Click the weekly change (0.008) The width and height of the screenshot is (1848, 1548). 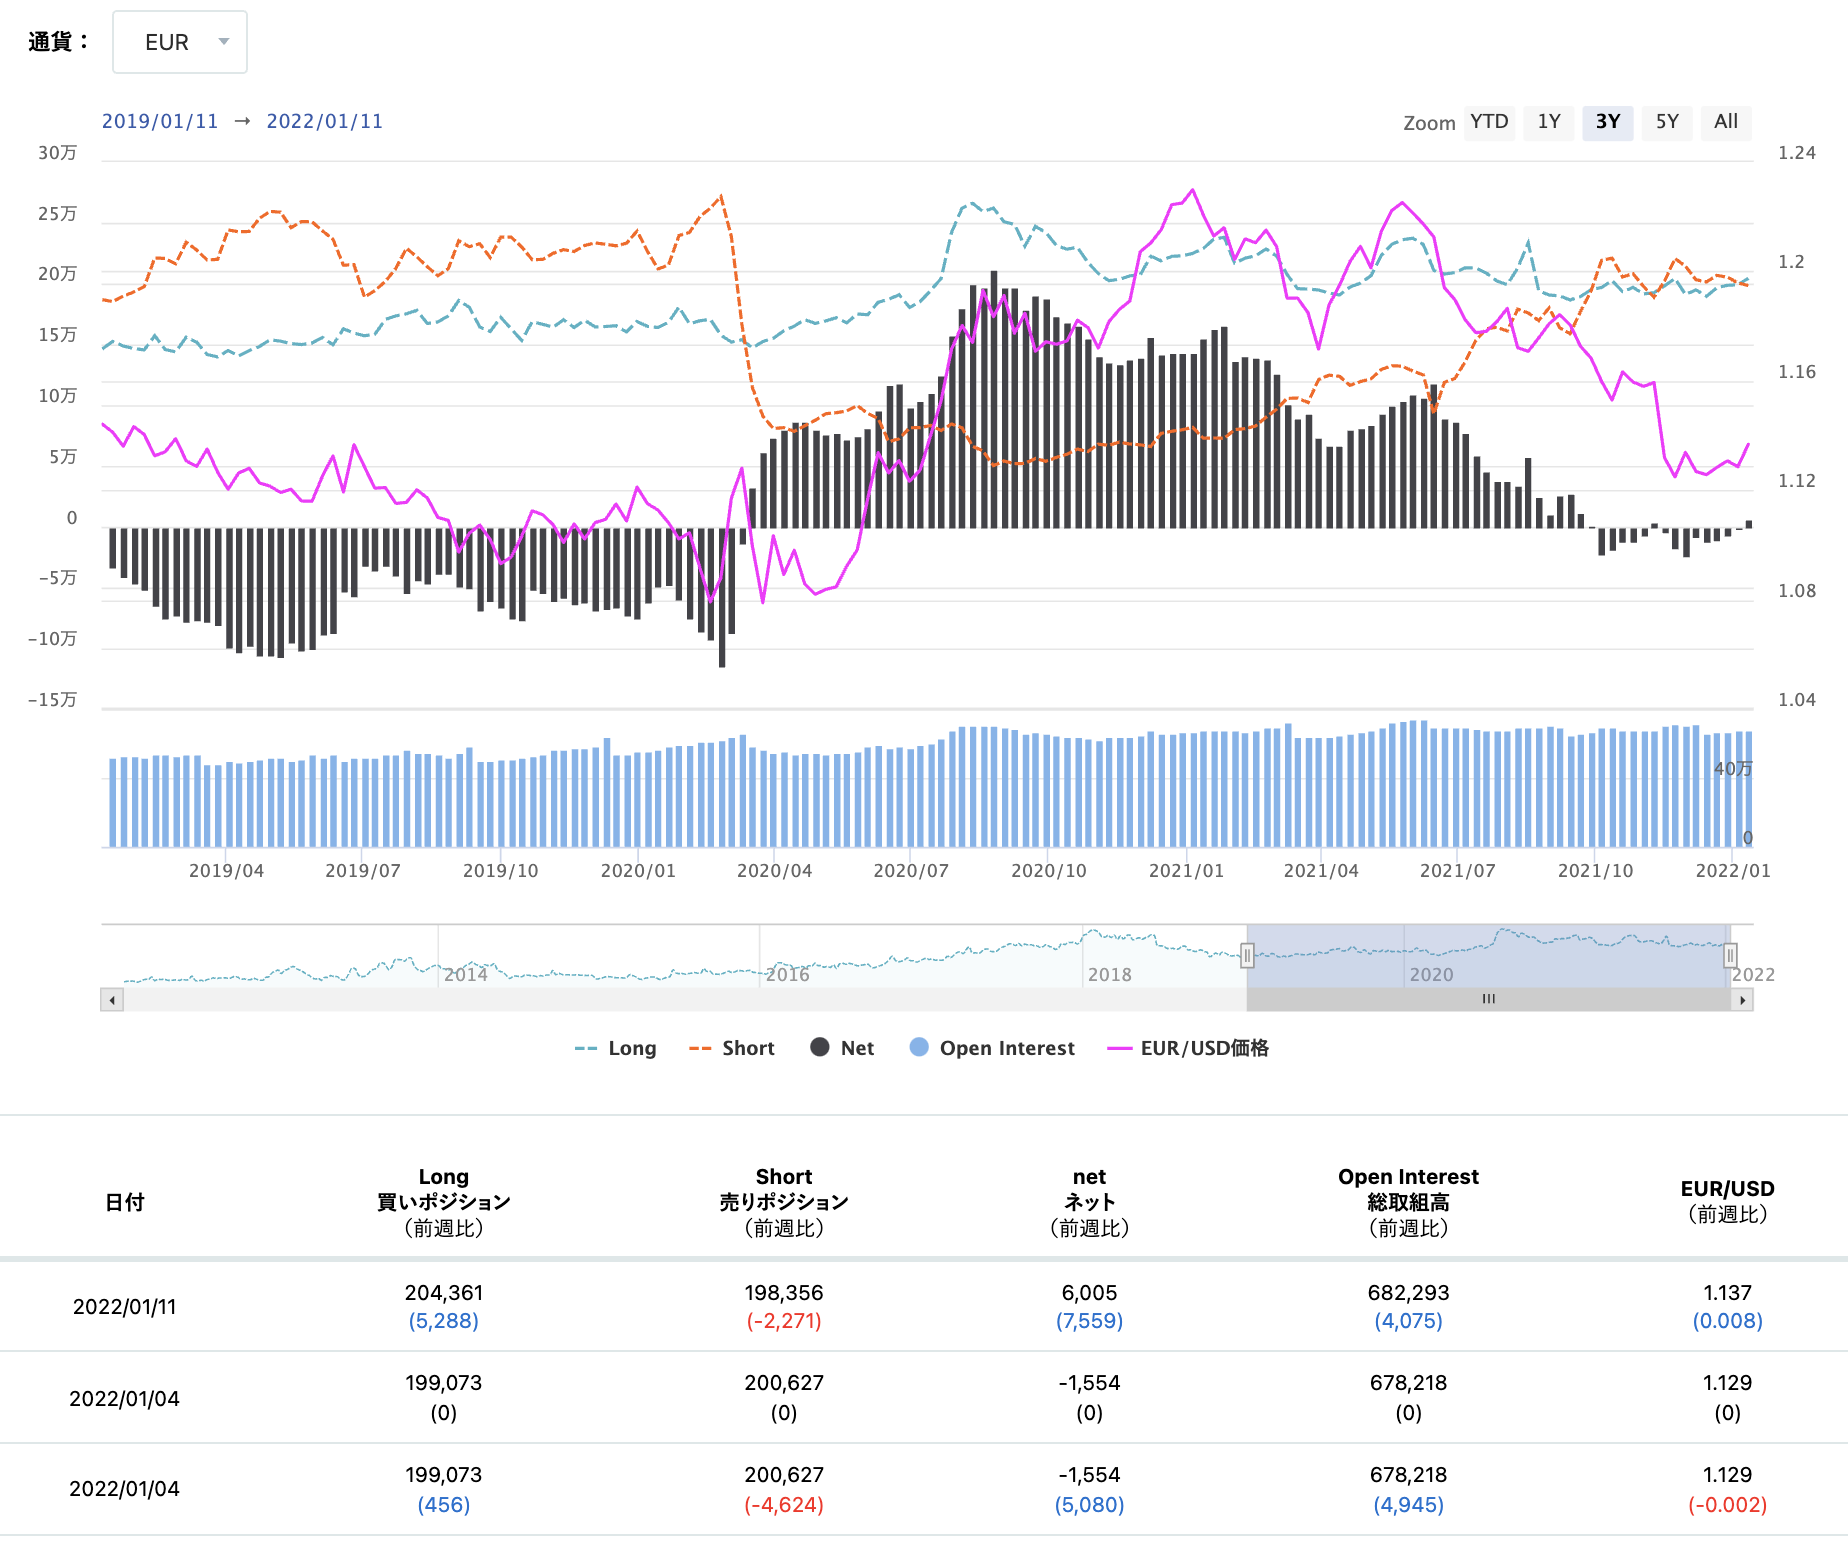[1727, 1321]
